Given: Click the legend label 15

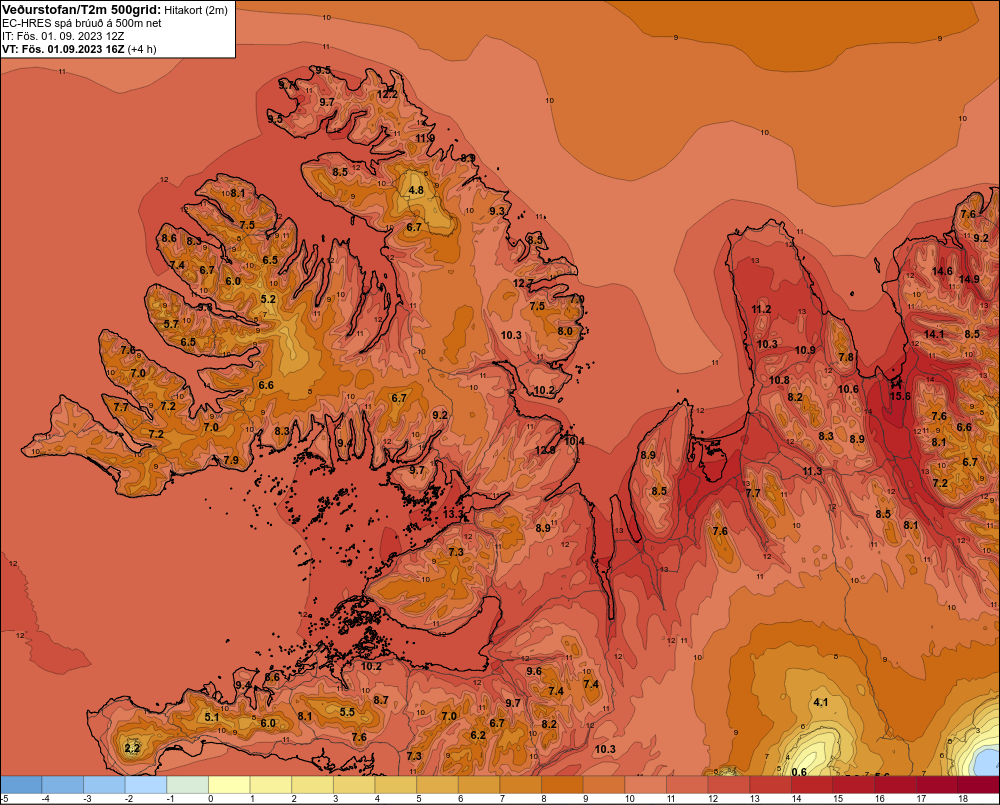Looking at the screenshot, I should [838, 799].
